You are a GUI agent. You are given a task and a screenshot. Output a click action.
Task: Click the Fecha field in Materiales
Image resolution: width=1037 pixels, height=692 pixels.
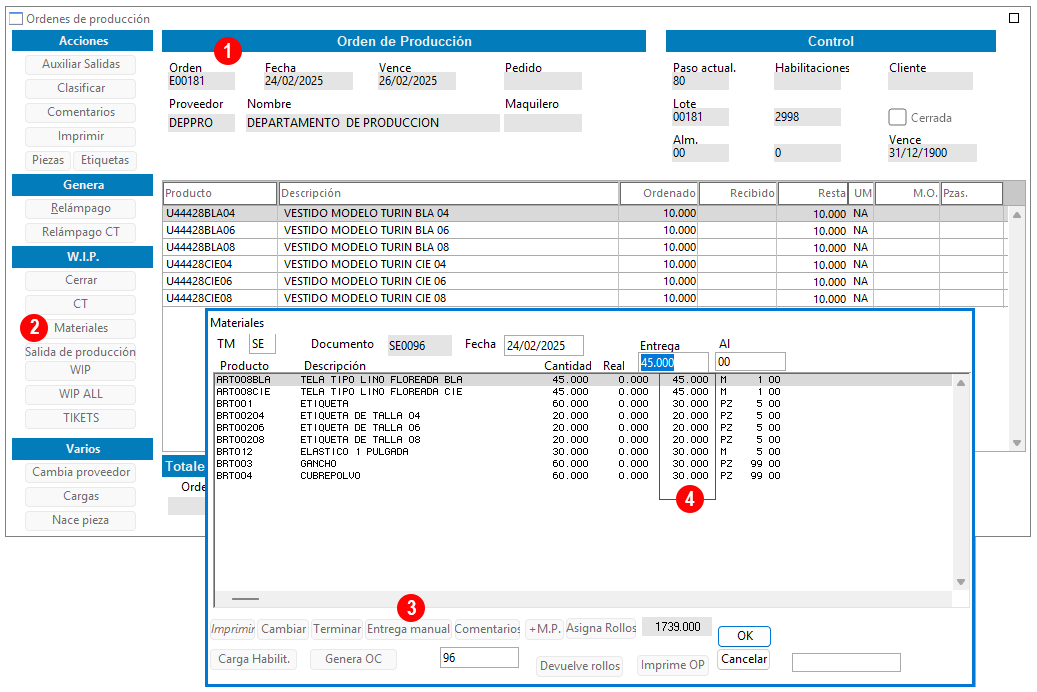tap(544, 345)
